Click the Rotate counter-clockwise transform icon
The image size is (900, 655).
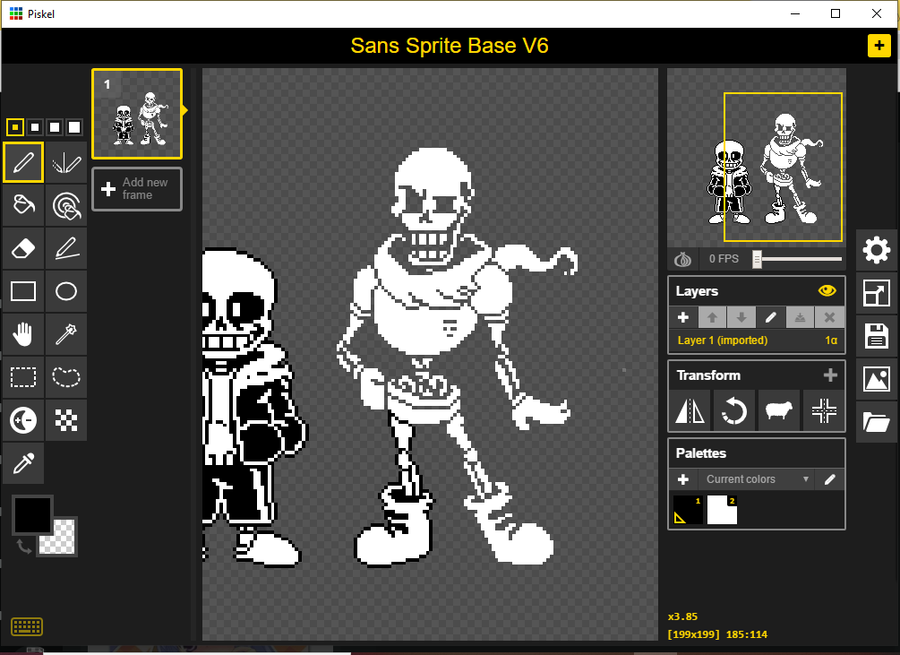(x=734, y=411)
